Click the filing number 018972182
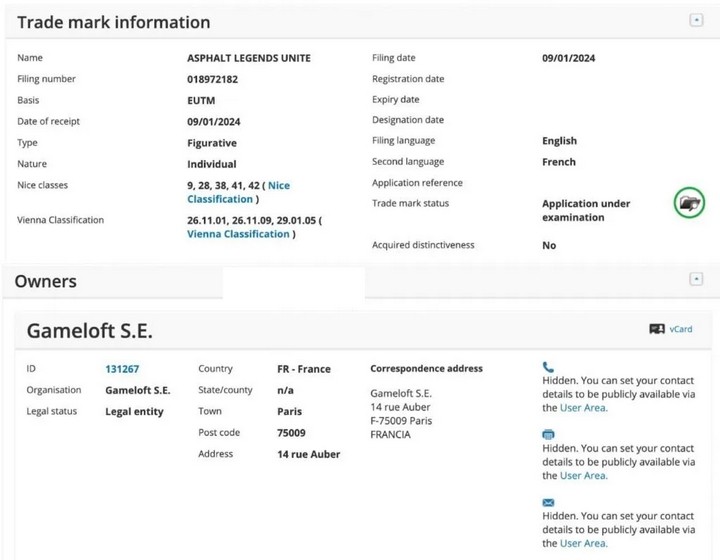 [215, 79]
